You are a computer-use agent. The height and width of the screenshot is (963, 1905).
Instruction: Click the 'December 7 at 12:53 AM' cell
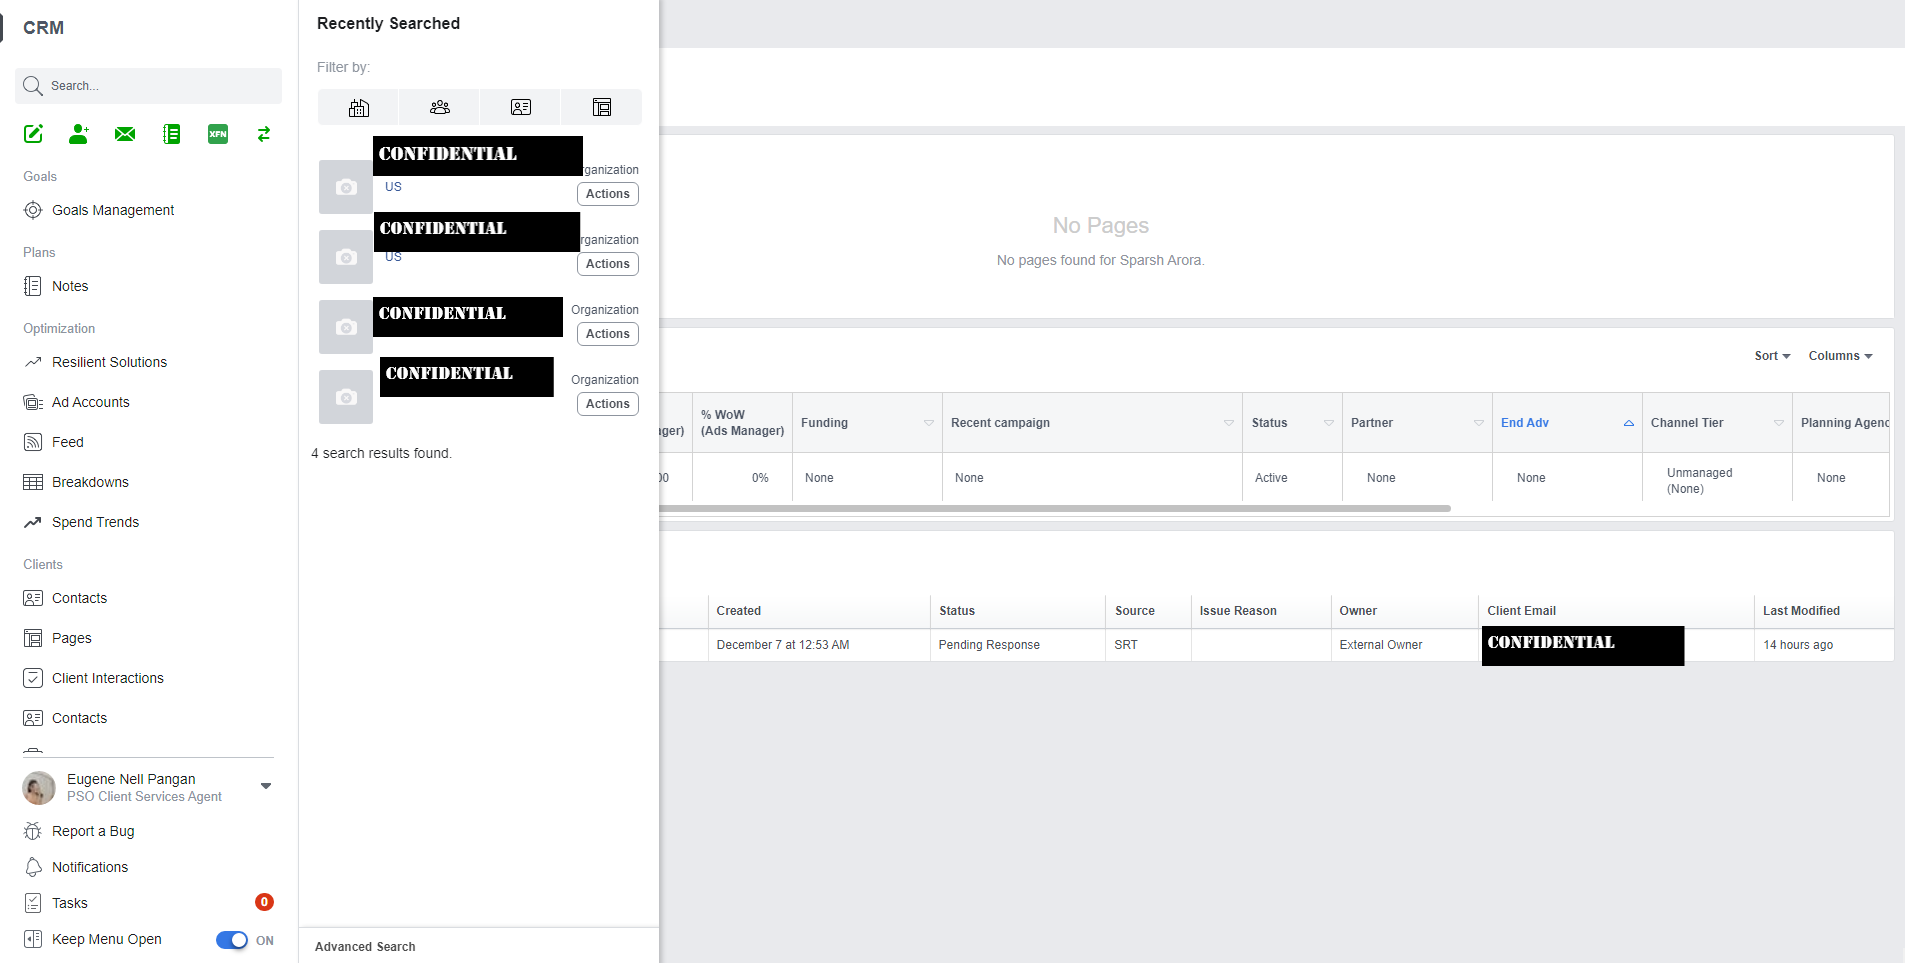783,645
